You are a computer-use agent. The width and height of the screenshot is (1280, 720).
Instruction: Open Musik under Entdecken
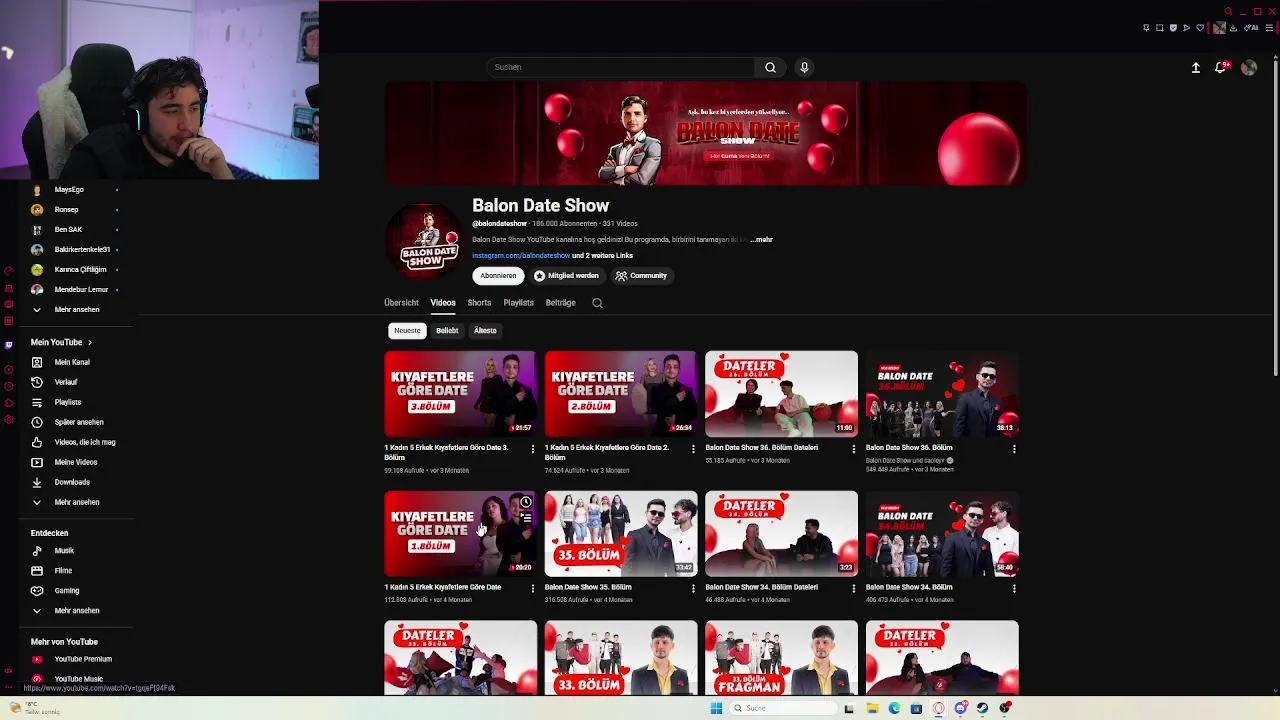(74, 551)
